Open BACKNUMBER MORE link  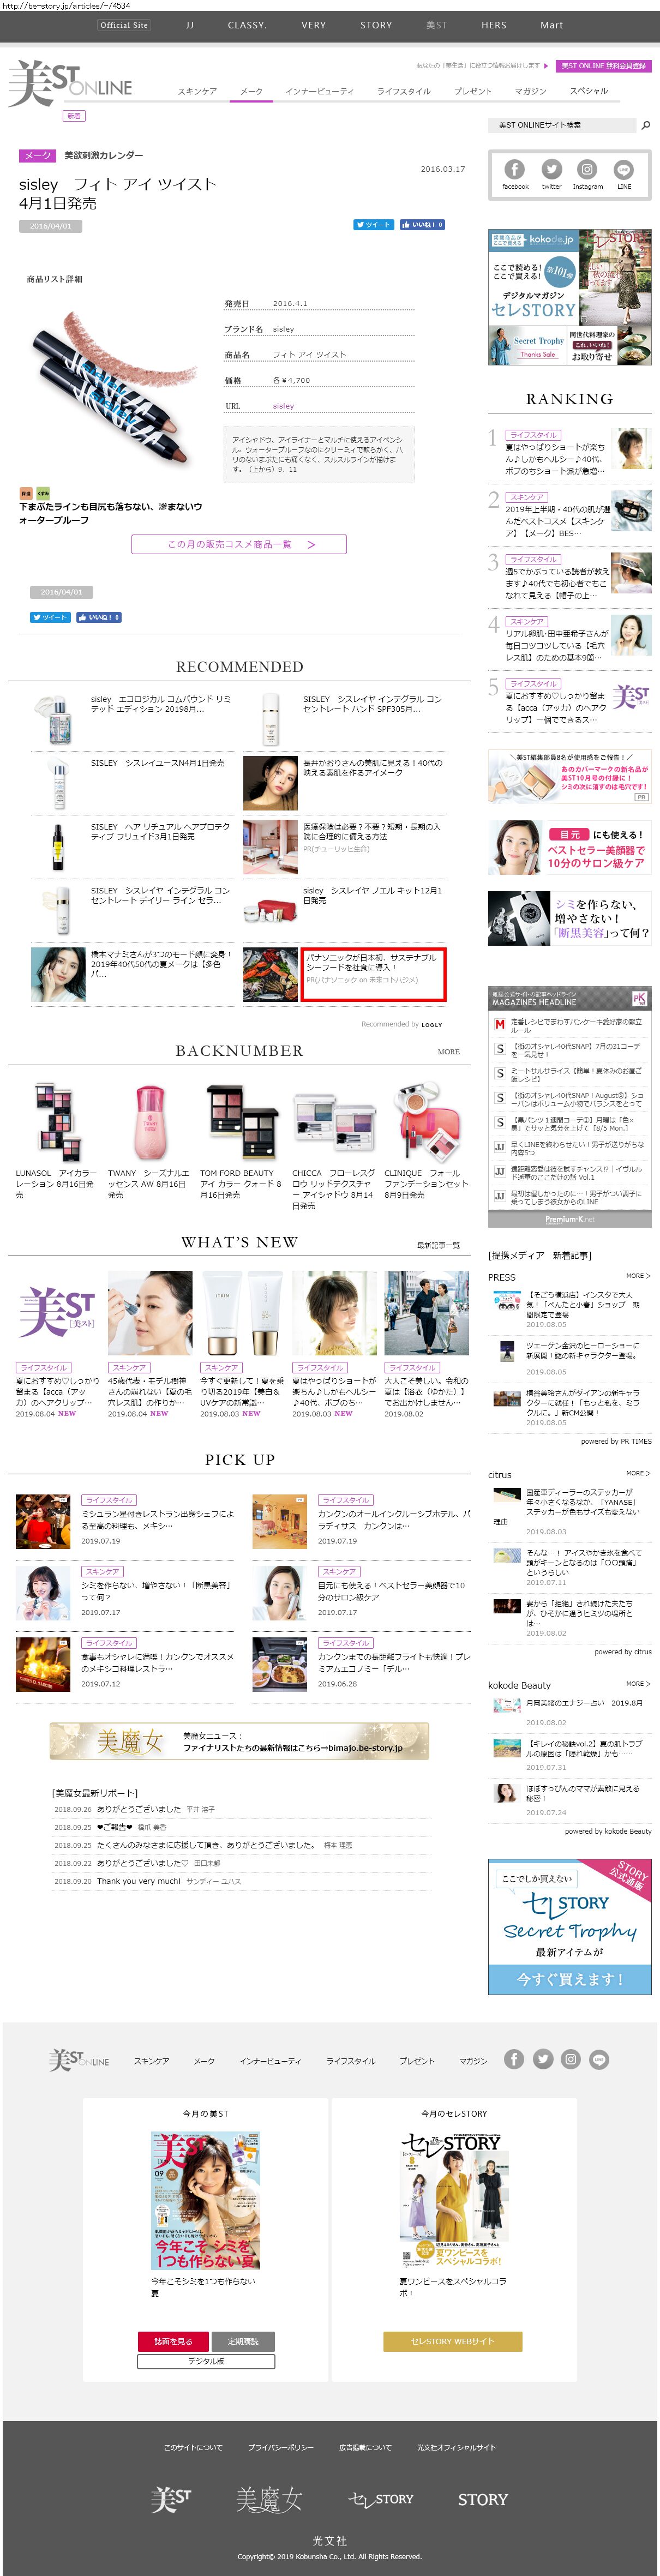tap(449, 1052)
